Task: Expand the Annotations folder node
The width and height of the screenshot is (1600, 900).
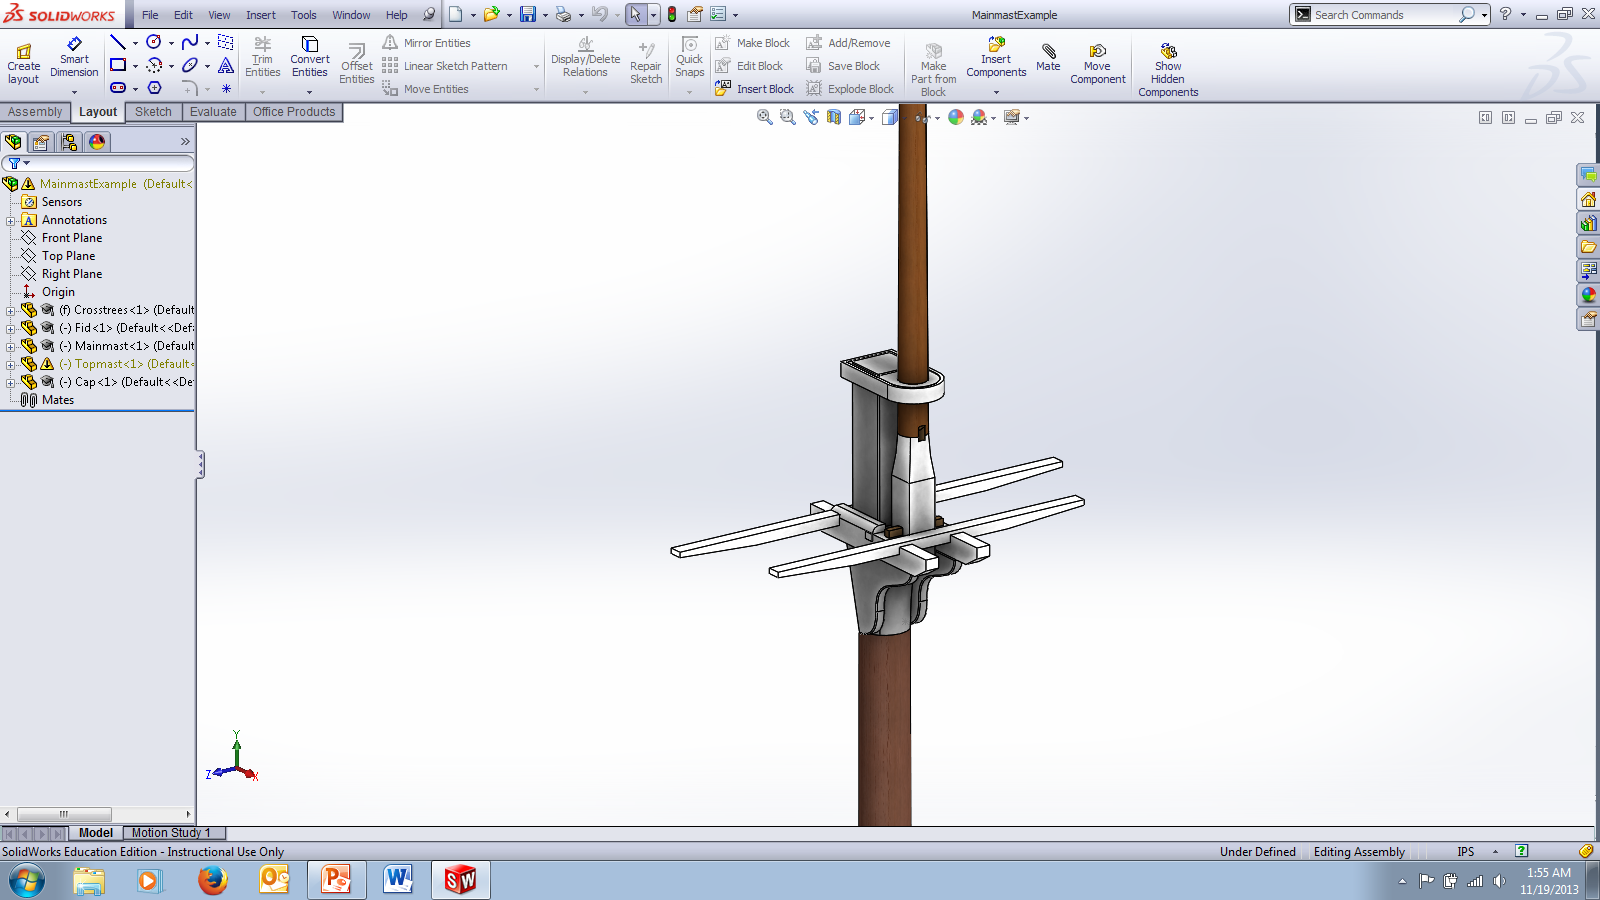Action: coord(11,220)
